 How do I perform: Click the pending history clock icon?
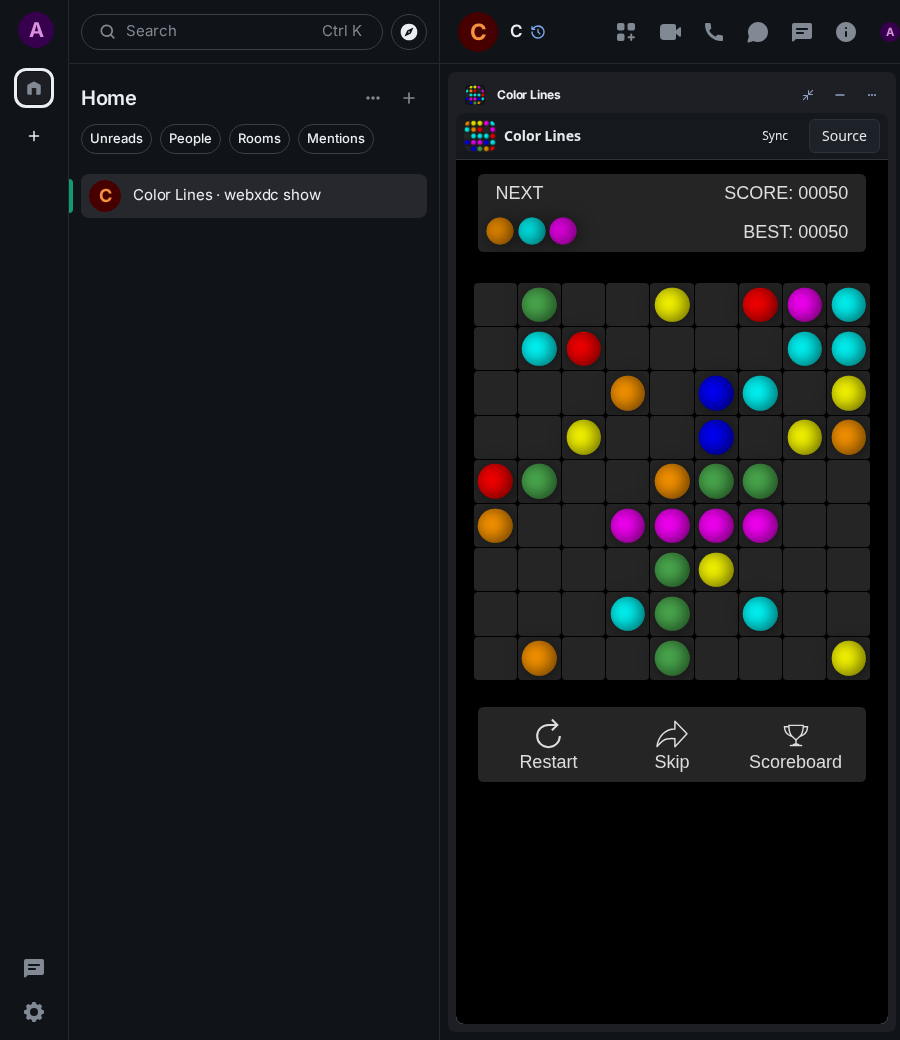(x=538, y=32)
